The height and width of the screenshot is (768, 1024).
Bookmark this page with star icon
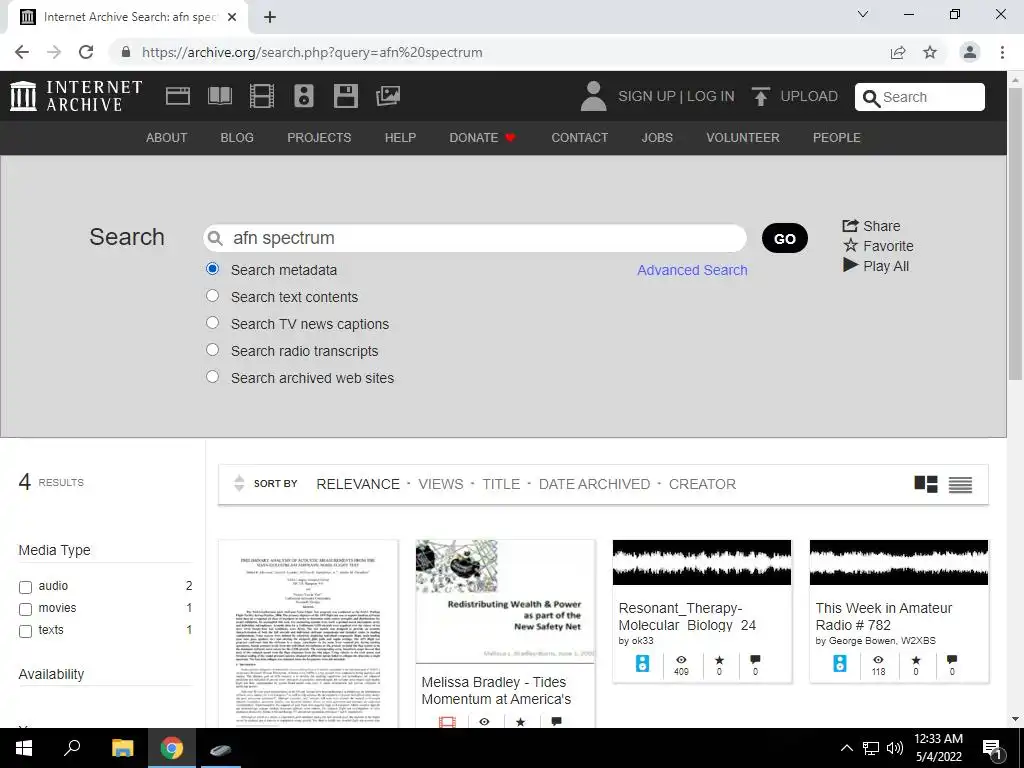coord(930,52)
